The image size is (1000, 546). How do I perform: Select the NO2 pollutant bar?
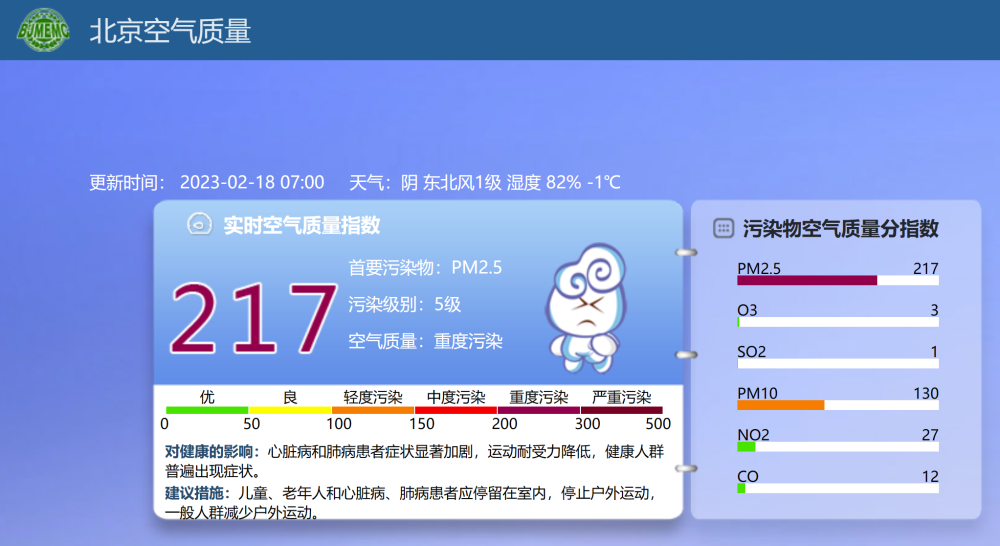coord(746,447)
